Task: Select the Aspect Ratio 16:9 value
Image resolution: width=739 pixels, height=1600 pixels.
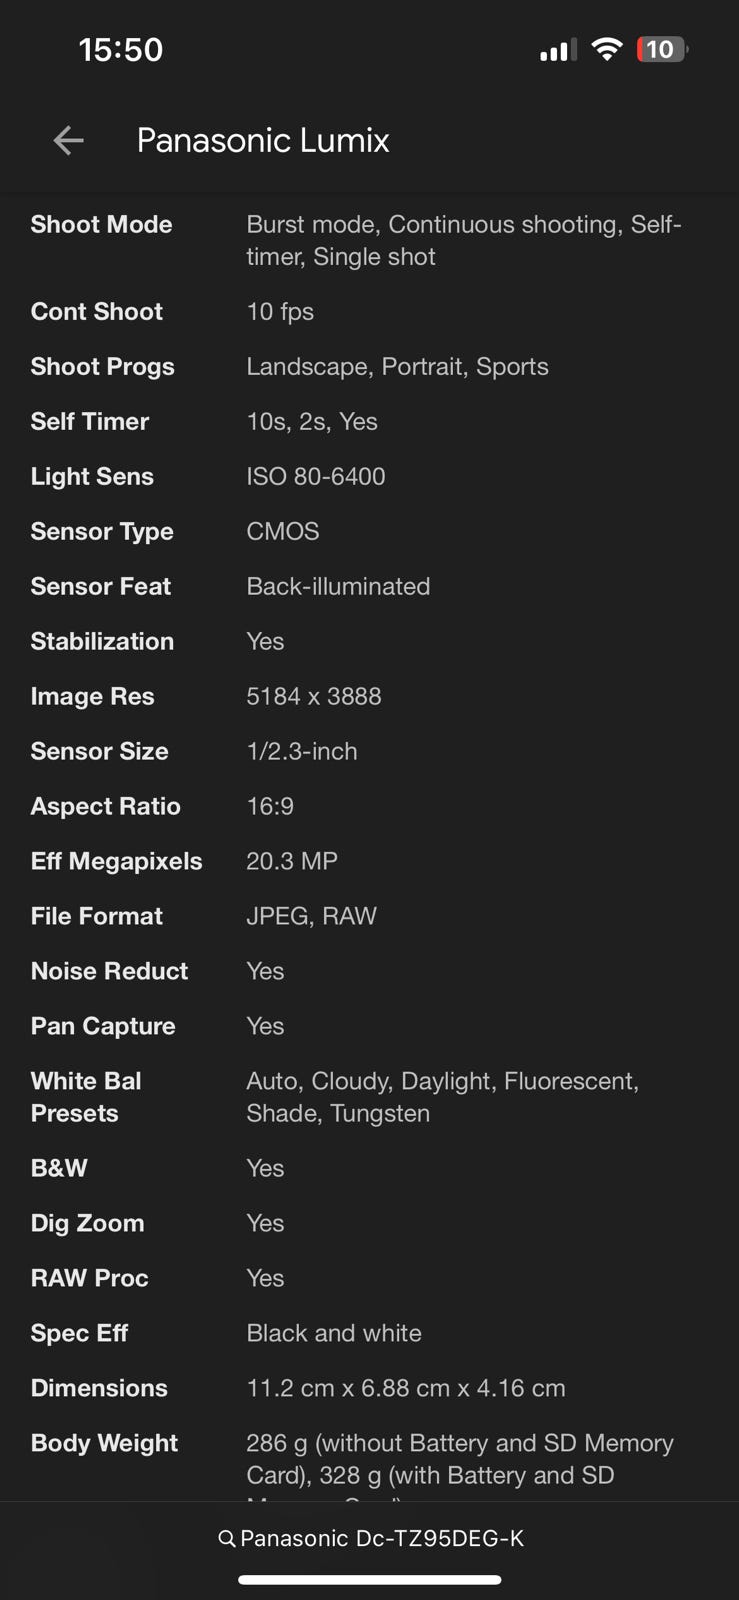Action: tap(270, 806)
